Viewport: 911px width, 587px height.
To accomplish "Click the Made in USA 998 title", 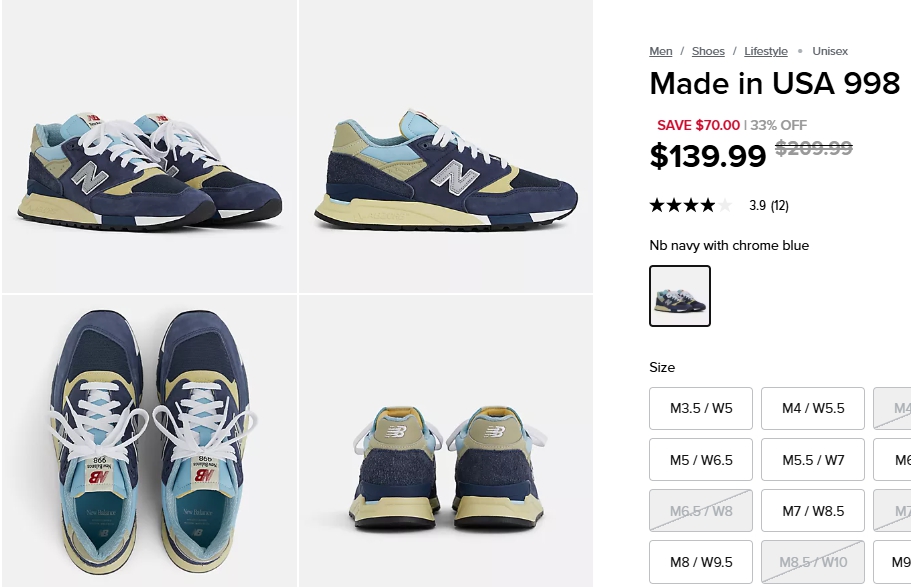I will tap(774, 83).
